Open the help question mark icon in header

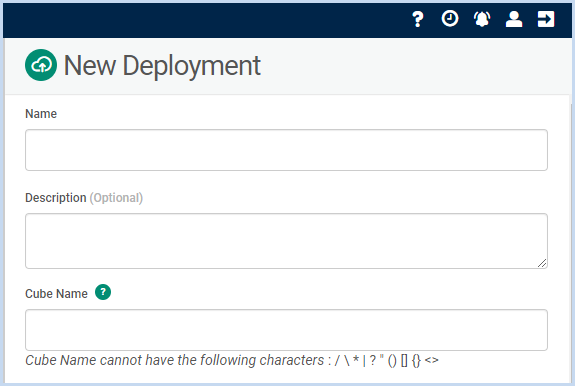[418, 19]
